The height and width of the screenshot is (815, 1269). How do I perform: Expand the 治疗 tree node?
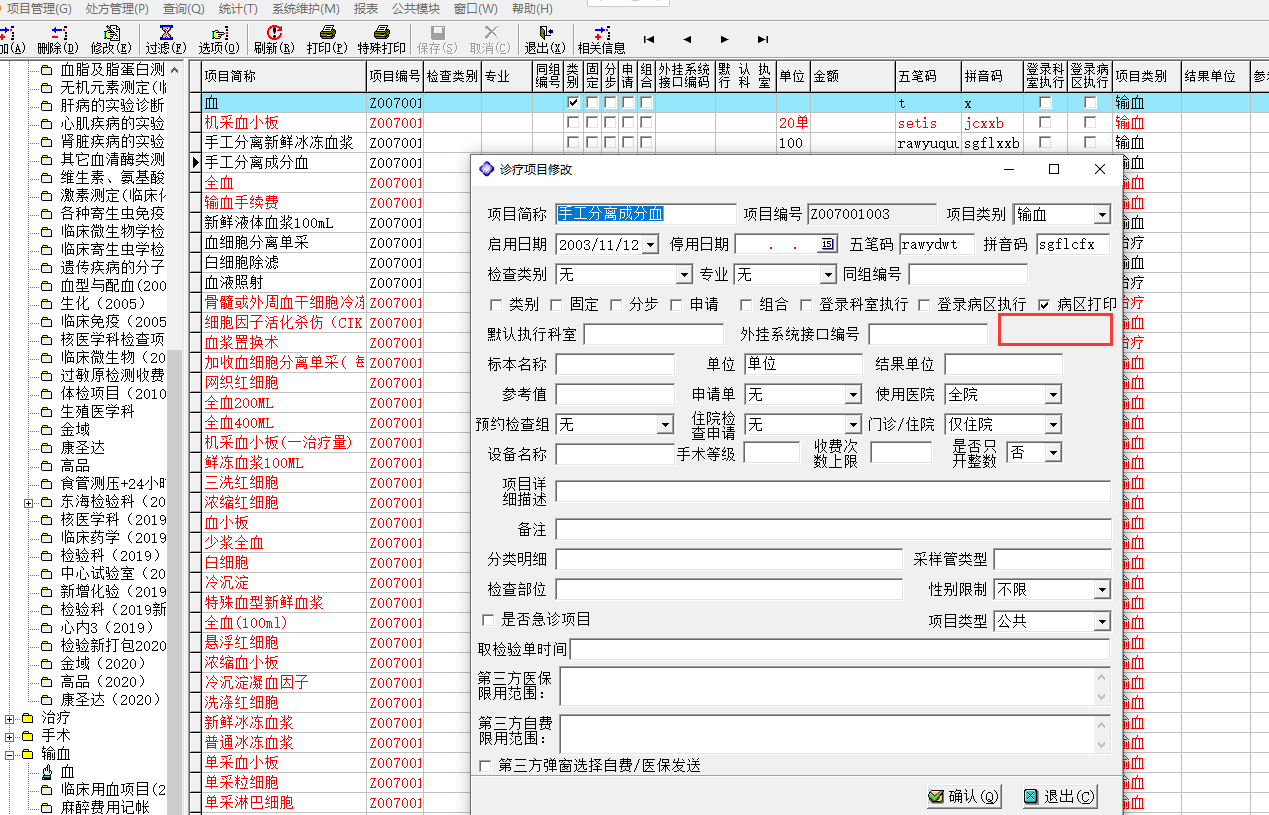pyautogui.click(x=10, y=718)
